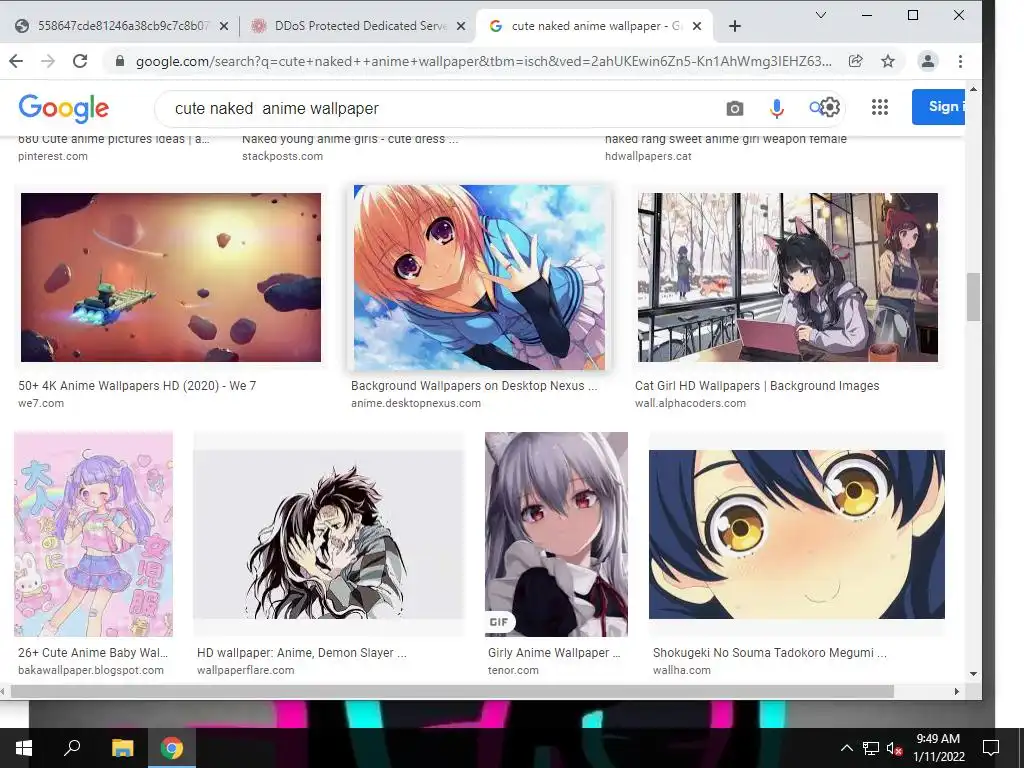Open 'Cat Girl HD Wallpapers' link
1024x768 pixels.
pyautogui.click(x=757, y=386)
